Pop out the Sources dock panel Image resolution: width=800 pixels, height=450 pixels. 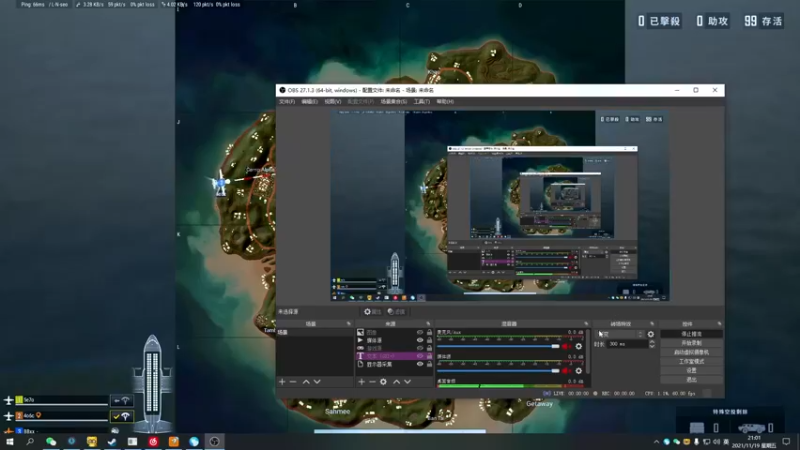(x=428, y=323)
